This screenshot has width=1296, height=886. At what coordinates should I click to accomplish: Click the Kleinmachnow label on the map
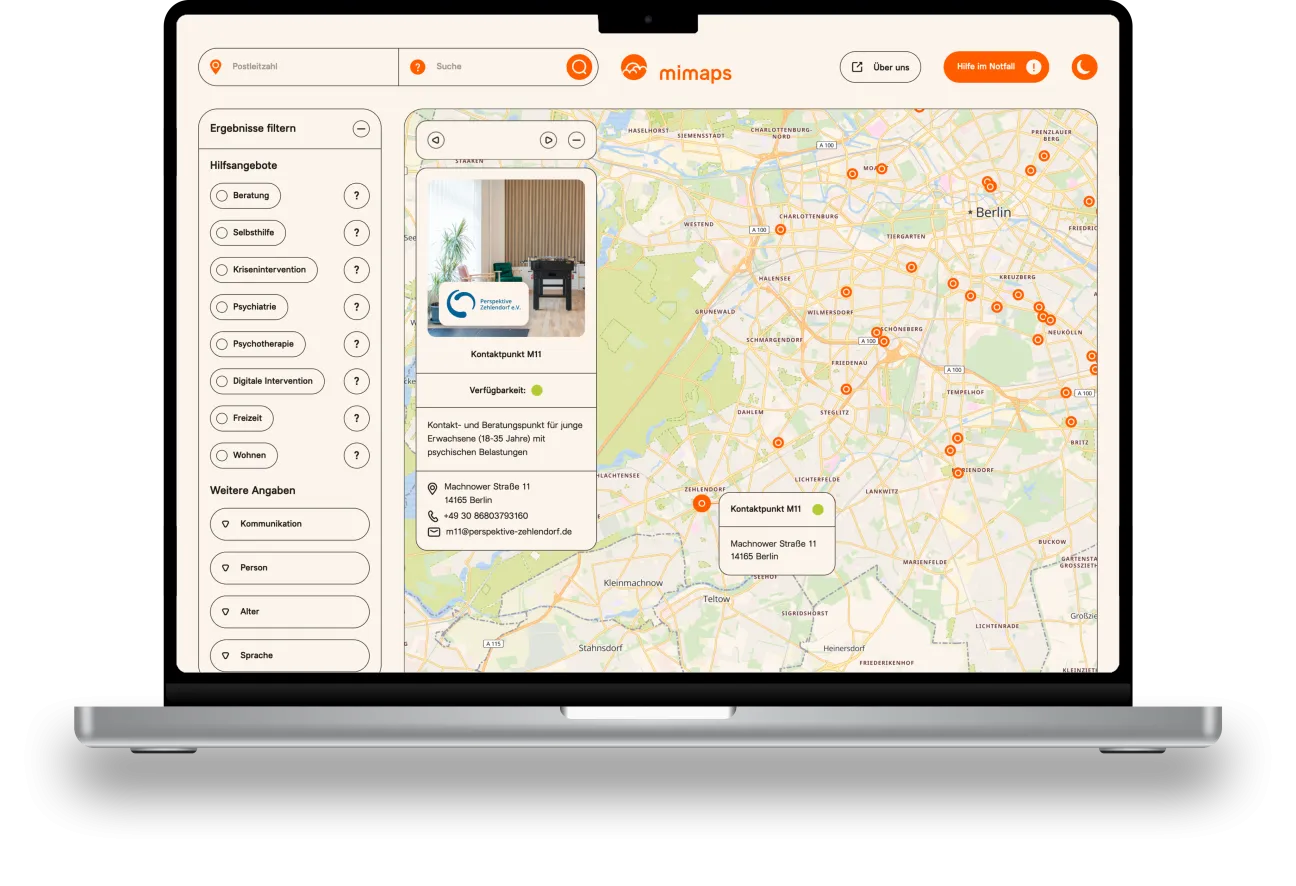(634, 583)
